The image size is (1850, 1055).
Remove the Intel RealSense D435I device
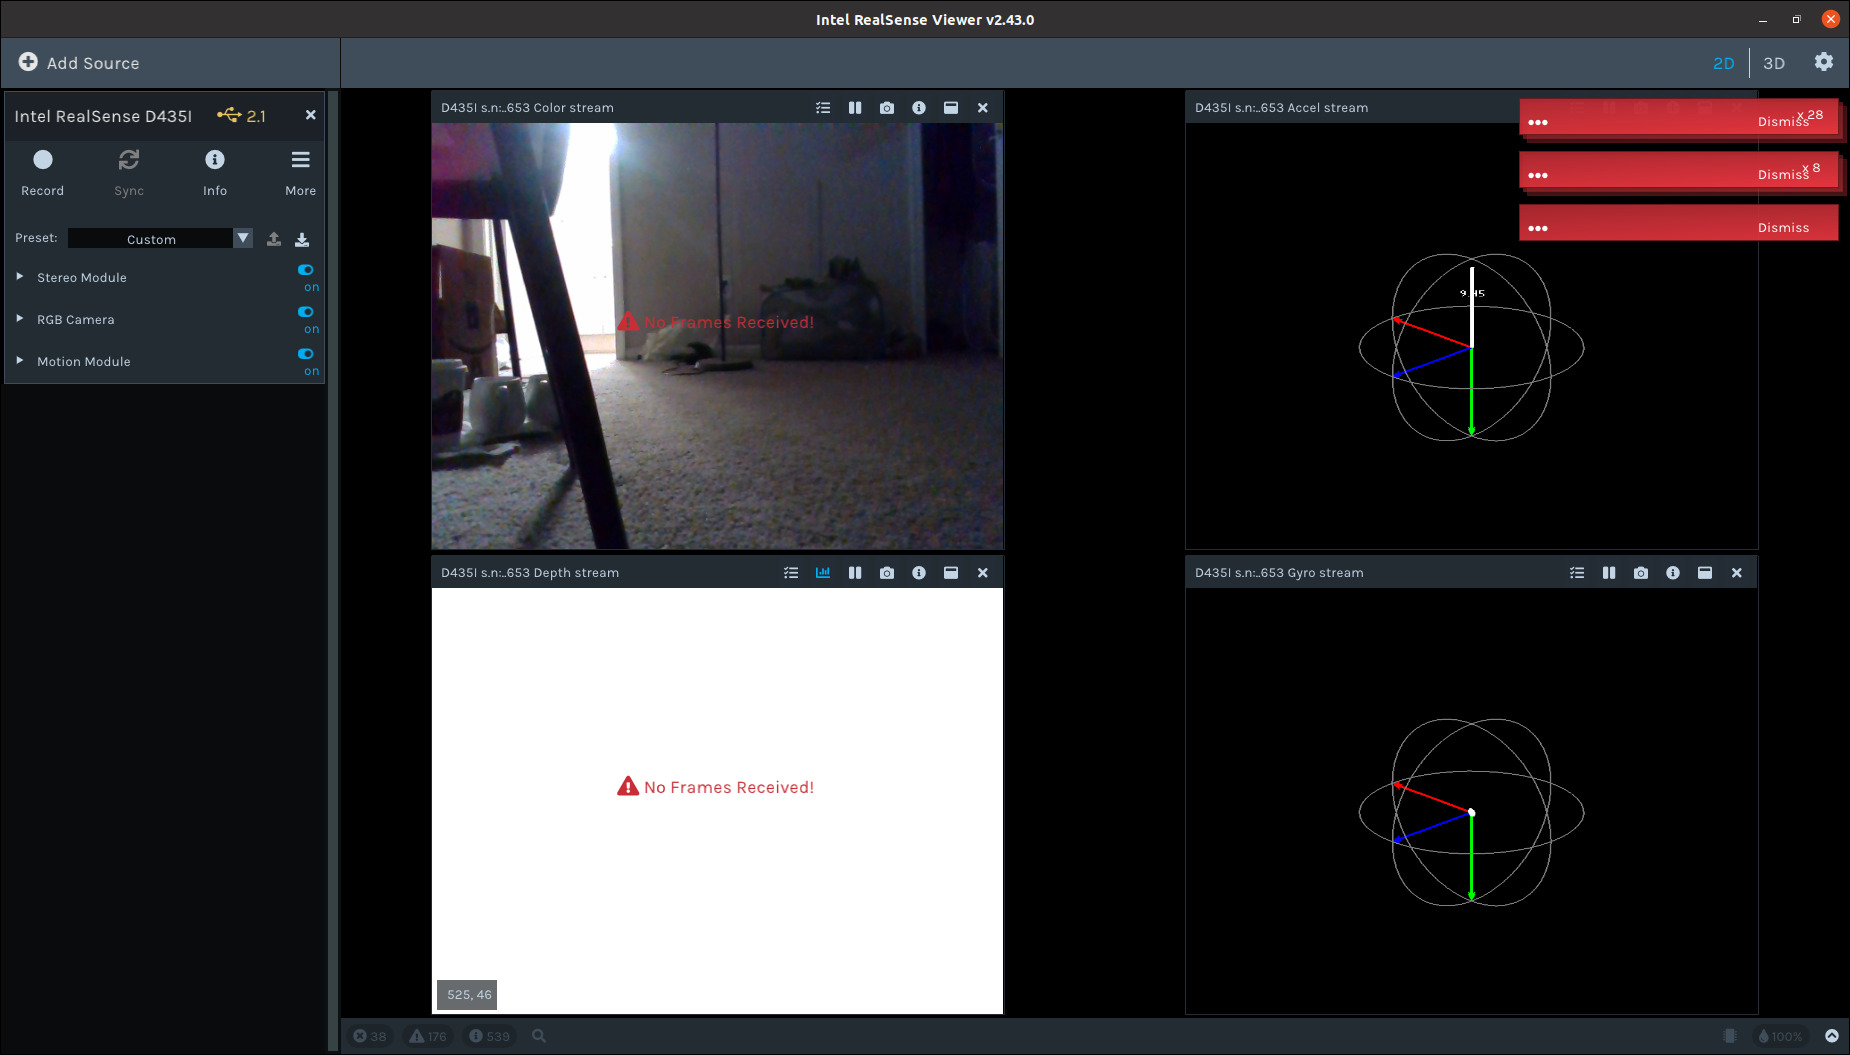[311, 115]
